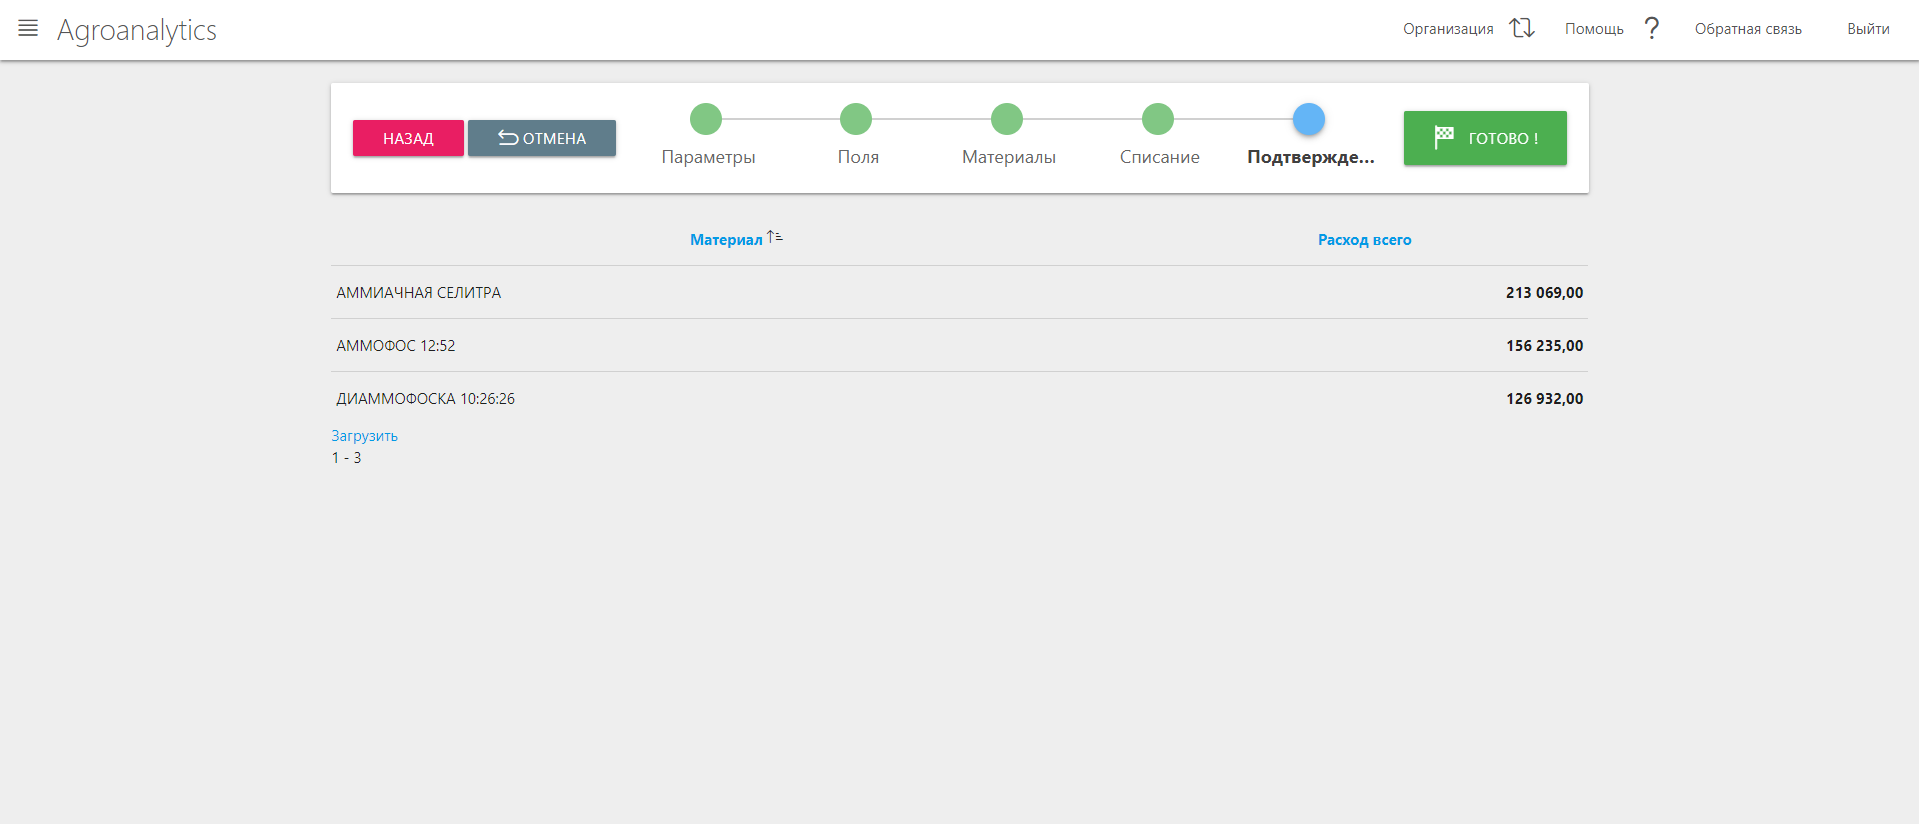1919x824 pixels.
Task: Click Выйти to log out
Action: (x=1868, y=29)
